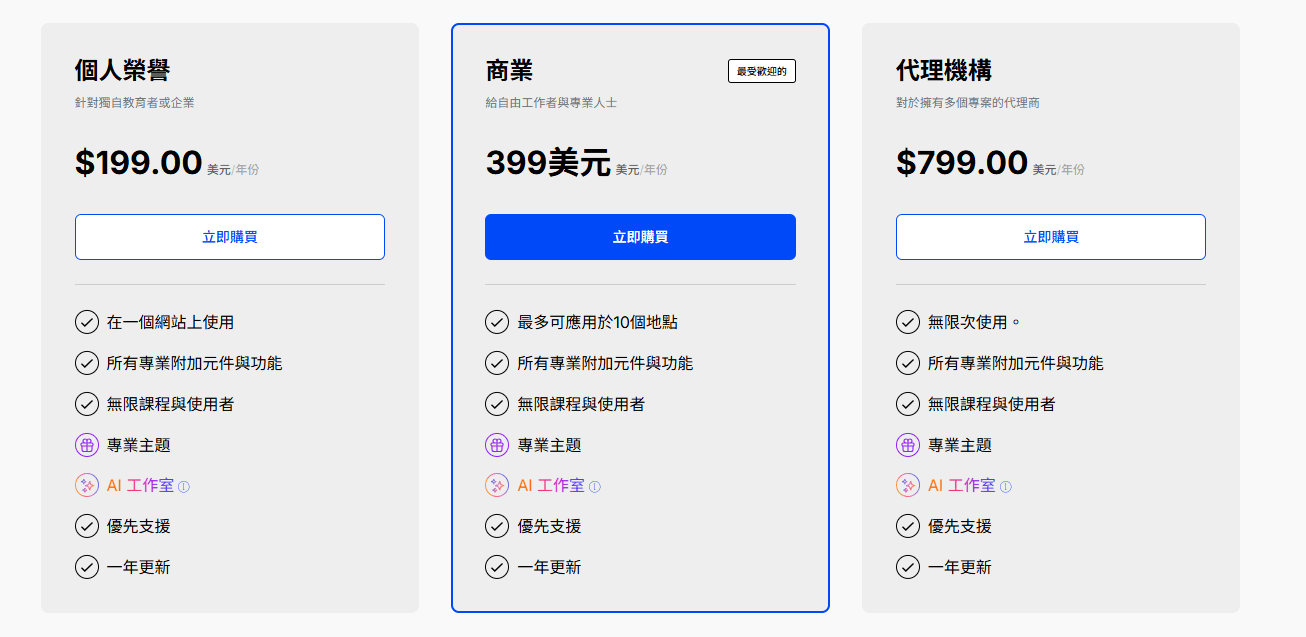Screen dimensions: 1306x637
Task: Click 立即購買 button under 代理機構 plan
Action: (x=1050, y=237)
